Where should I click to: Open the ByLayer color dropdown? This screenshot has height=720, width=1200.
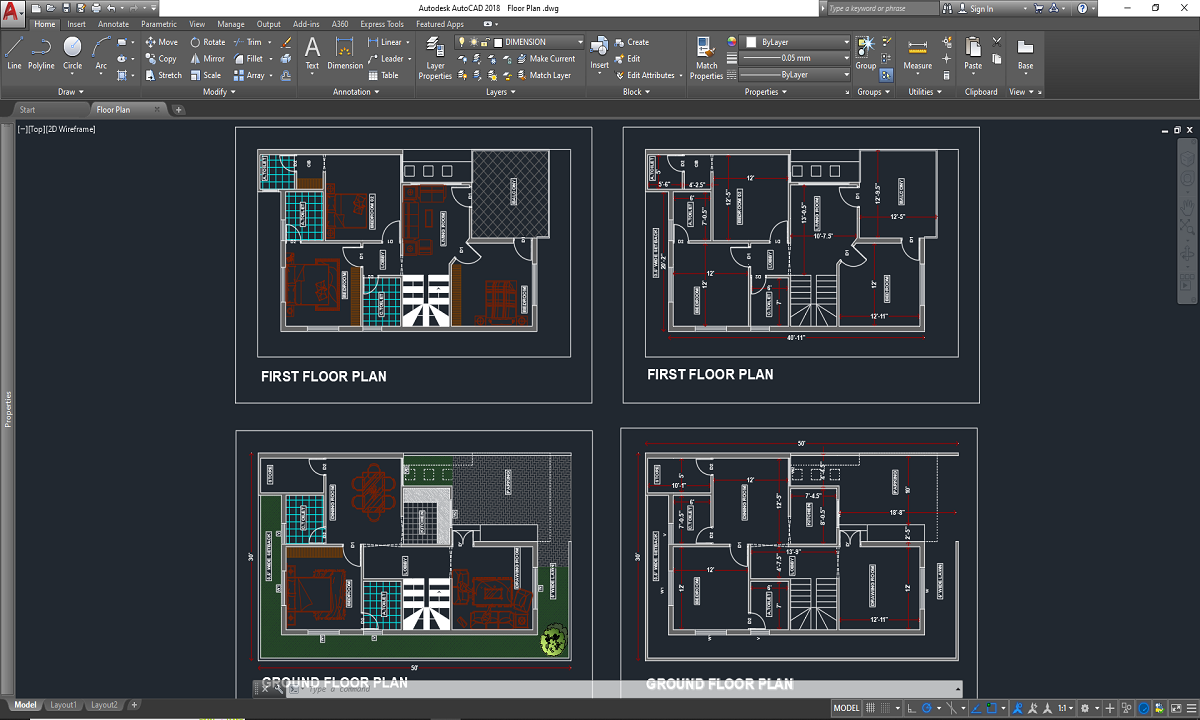pos(847,42)
